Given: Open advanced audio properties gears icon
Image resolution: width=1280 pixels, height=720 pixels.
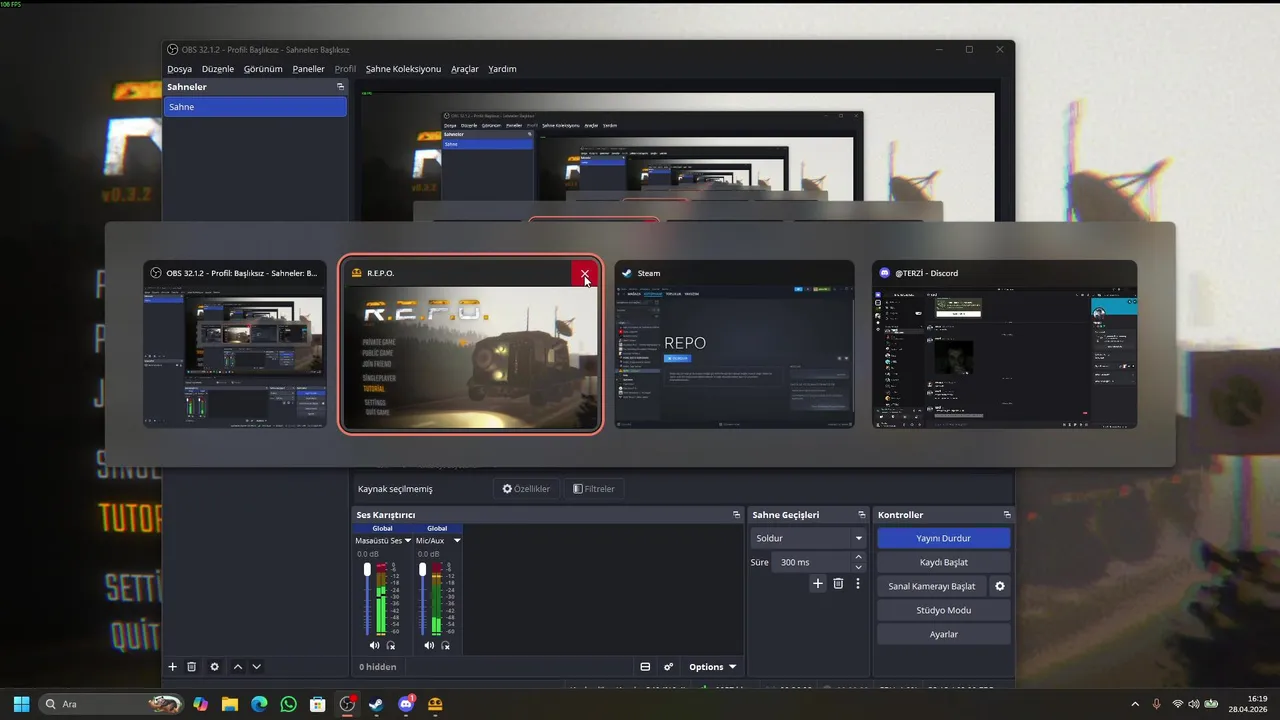Looking at the screenshot, I should tap(669, 667).
